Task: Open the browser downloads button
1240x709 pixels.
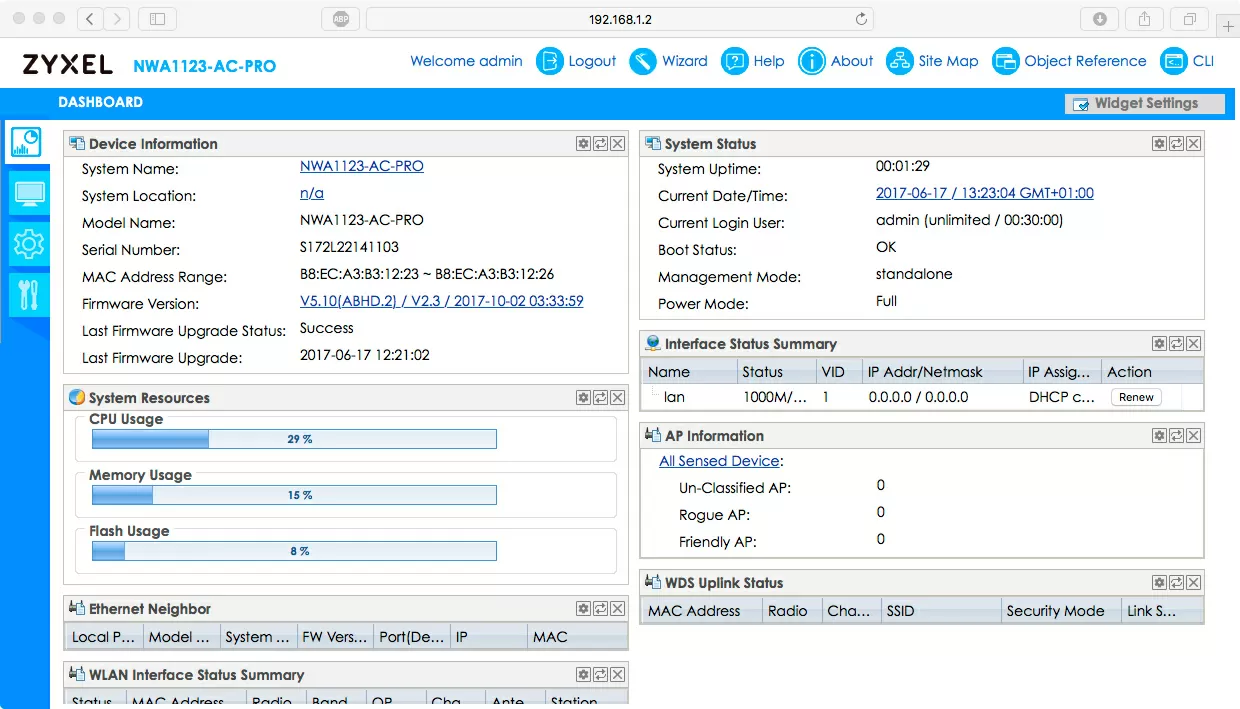Action: pyautogui.click(x=1100, y=19)
